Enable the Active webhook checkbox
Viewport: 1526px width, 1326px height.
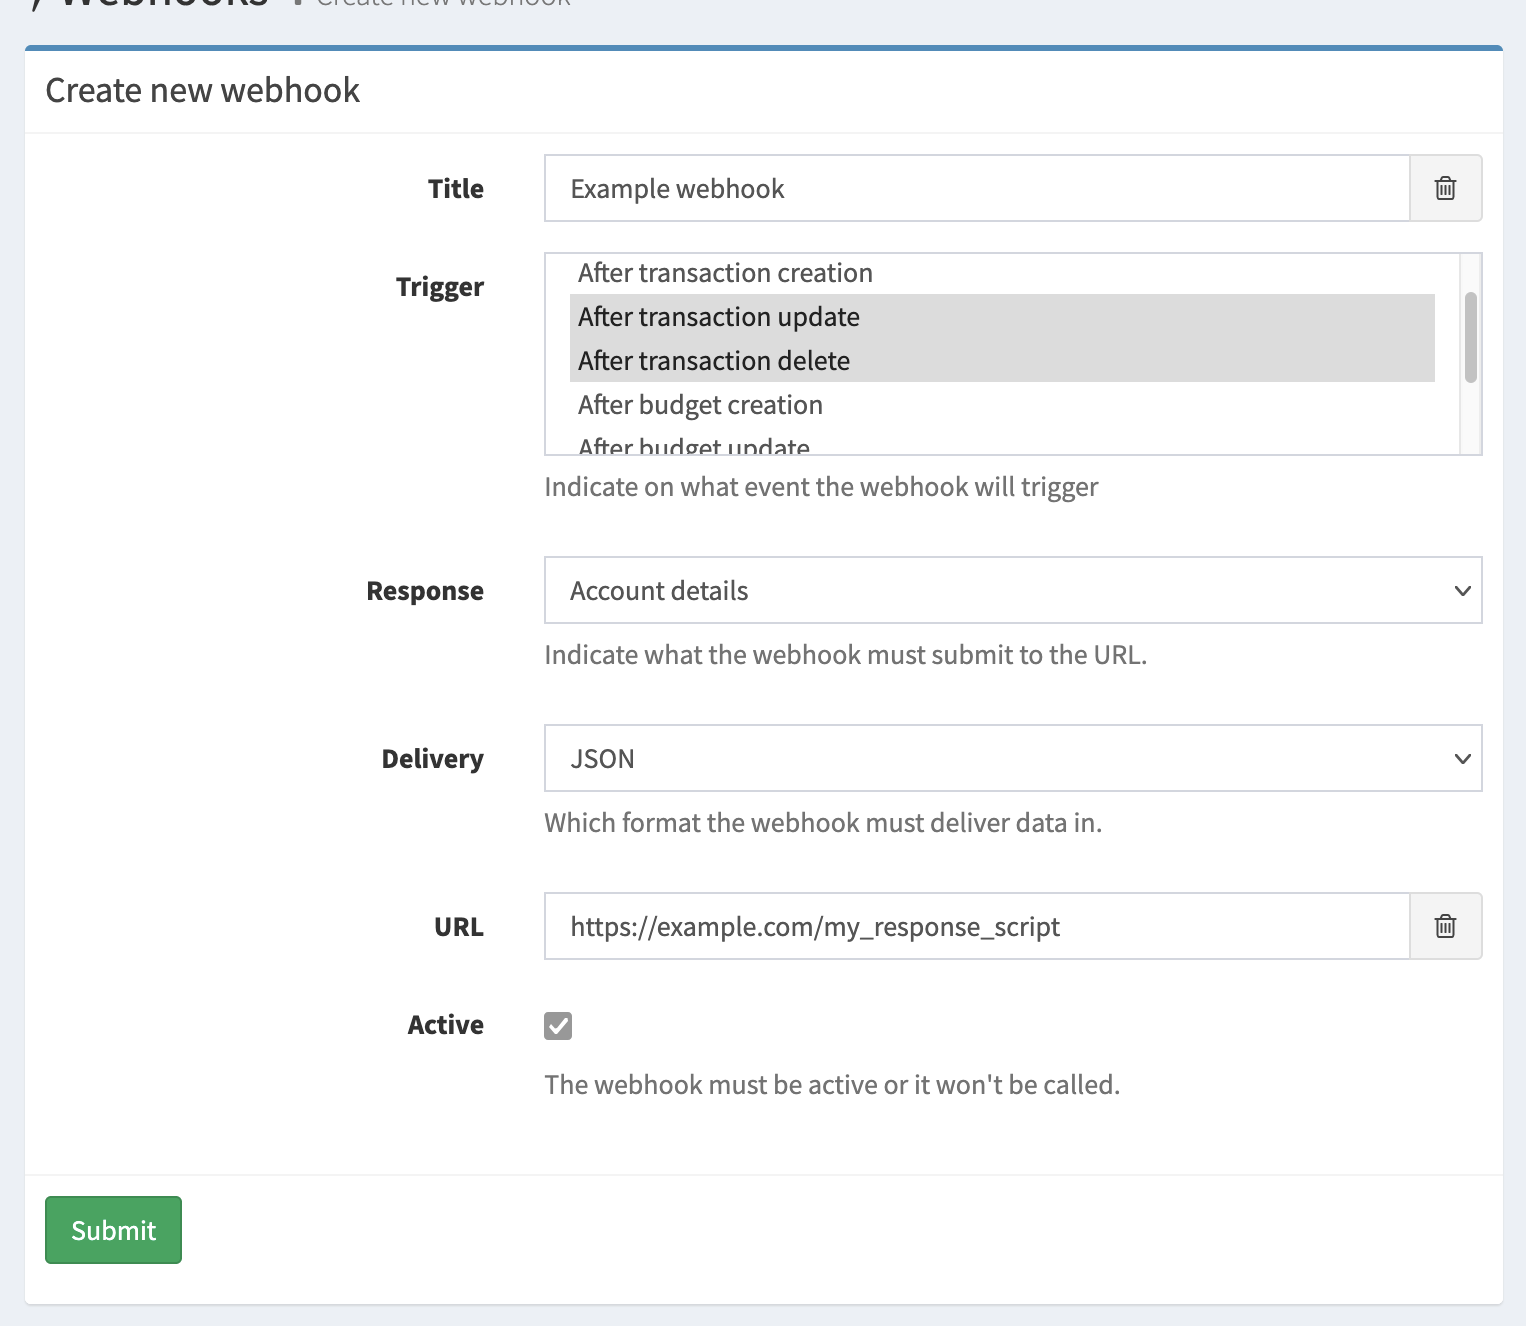558,1025
